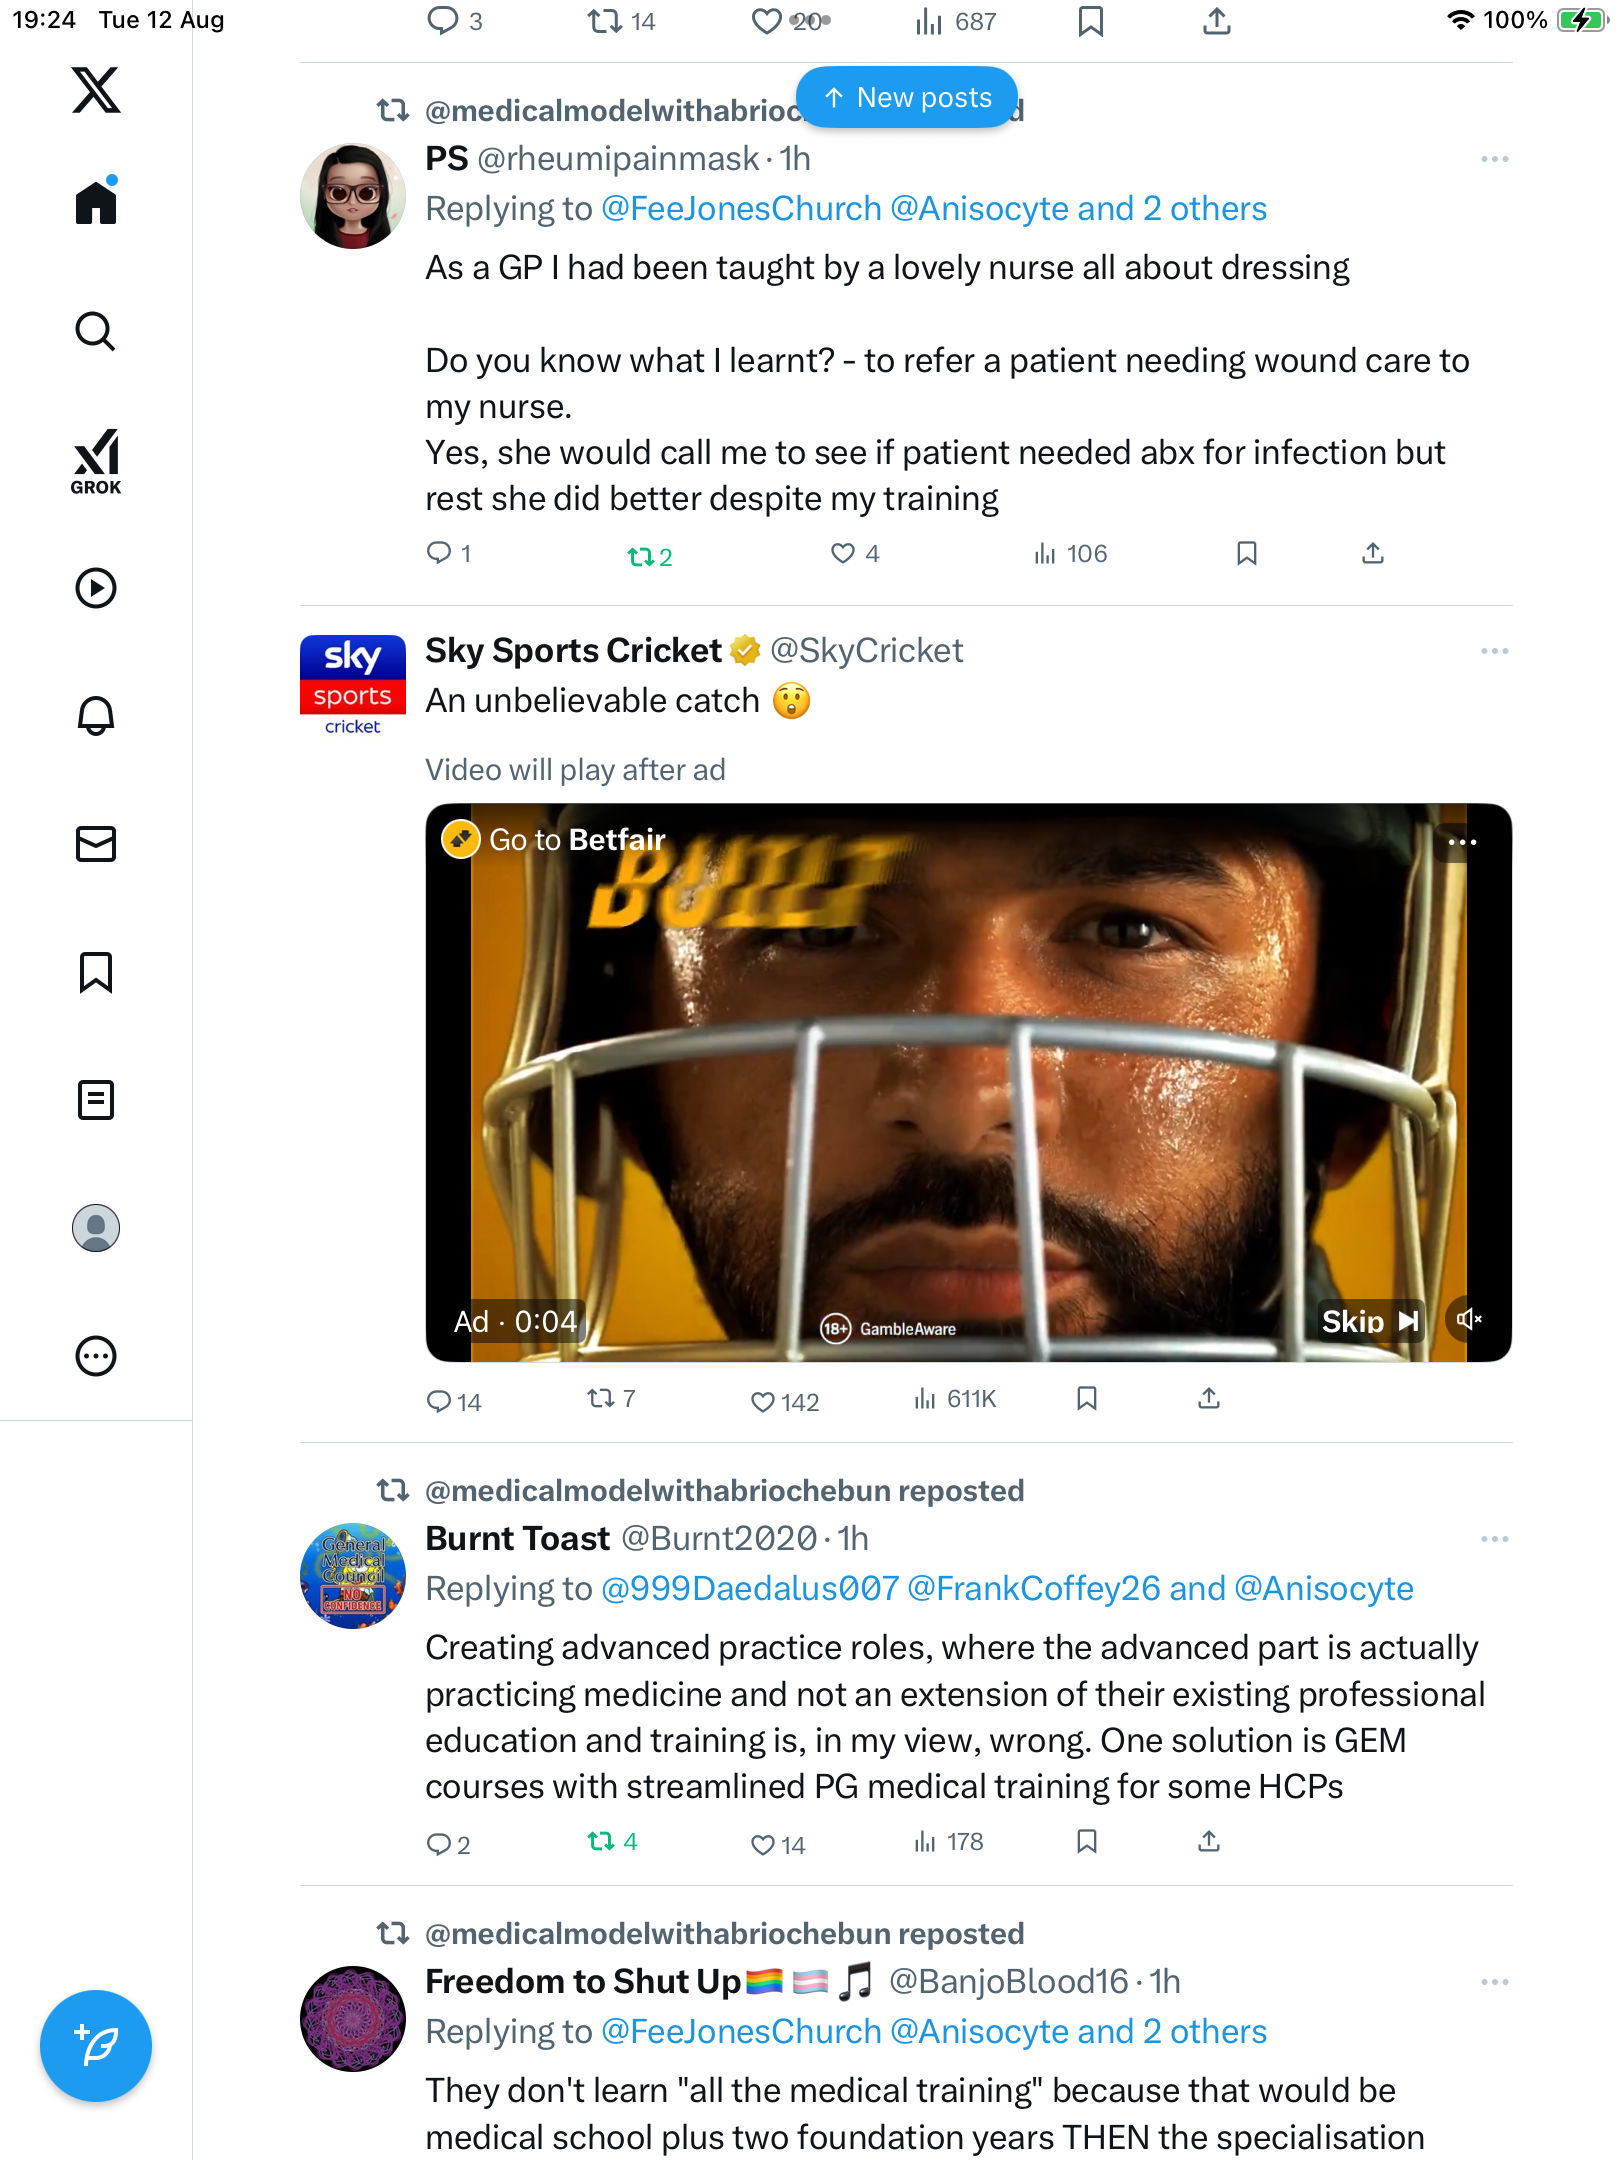Open more options inside the ad video
Screen dimensions: 1620x2160
(1462, 842)
